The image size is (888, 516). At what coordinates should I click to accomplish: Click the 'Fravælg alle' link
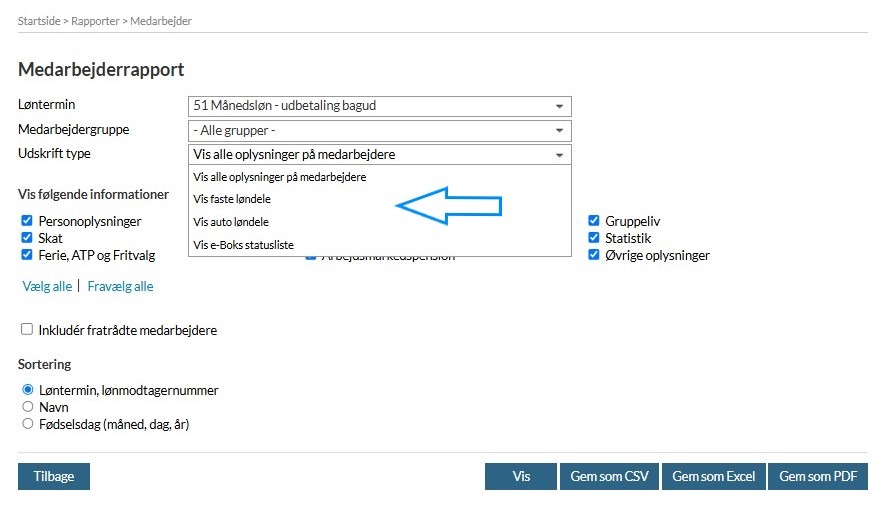[x=120, y=286]
